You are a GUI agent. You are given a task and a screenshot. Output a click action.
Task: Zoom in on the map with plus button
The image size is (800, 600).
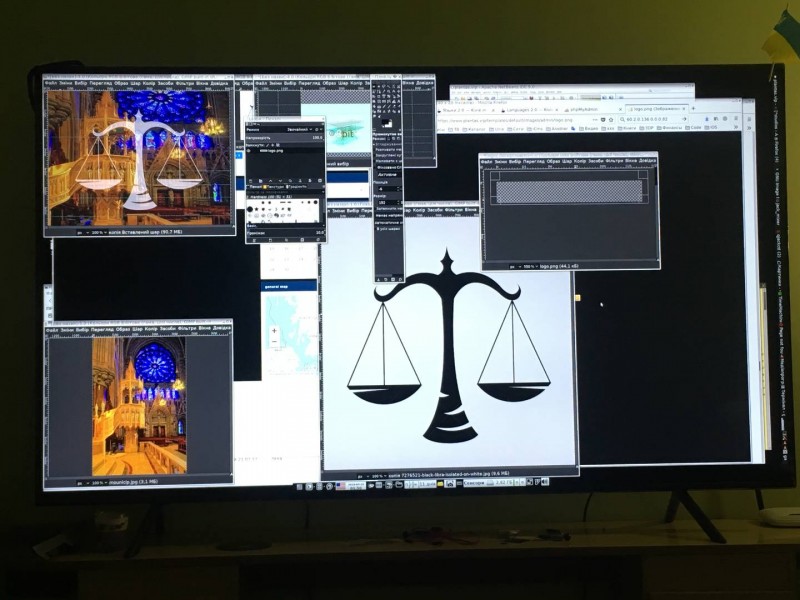[274, 329]
